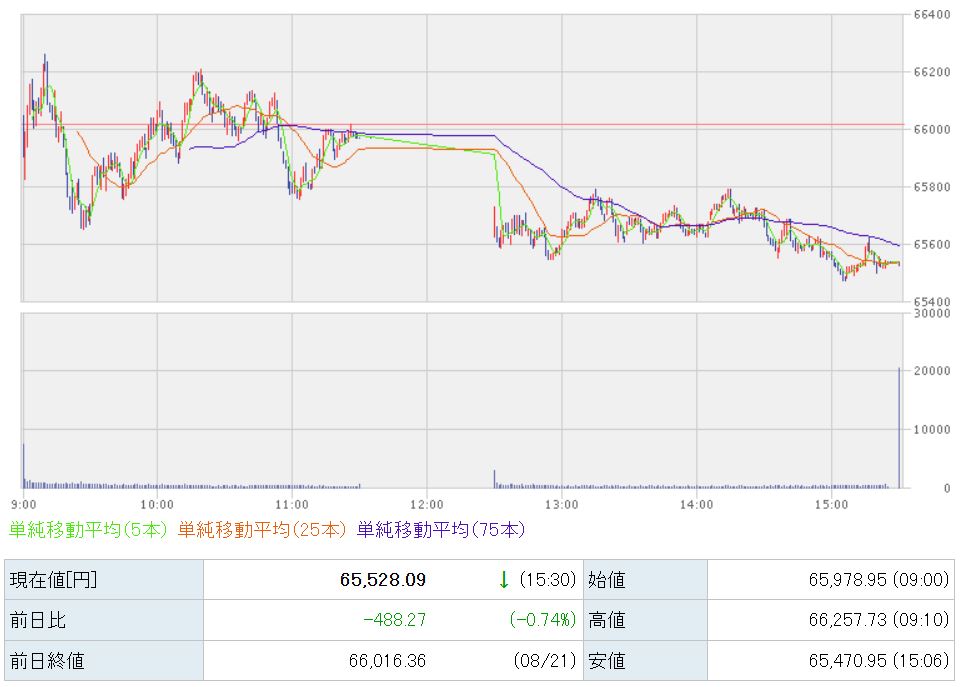Click the 始値 header cell
Screen dimensions: 961x687
[645, 579]
